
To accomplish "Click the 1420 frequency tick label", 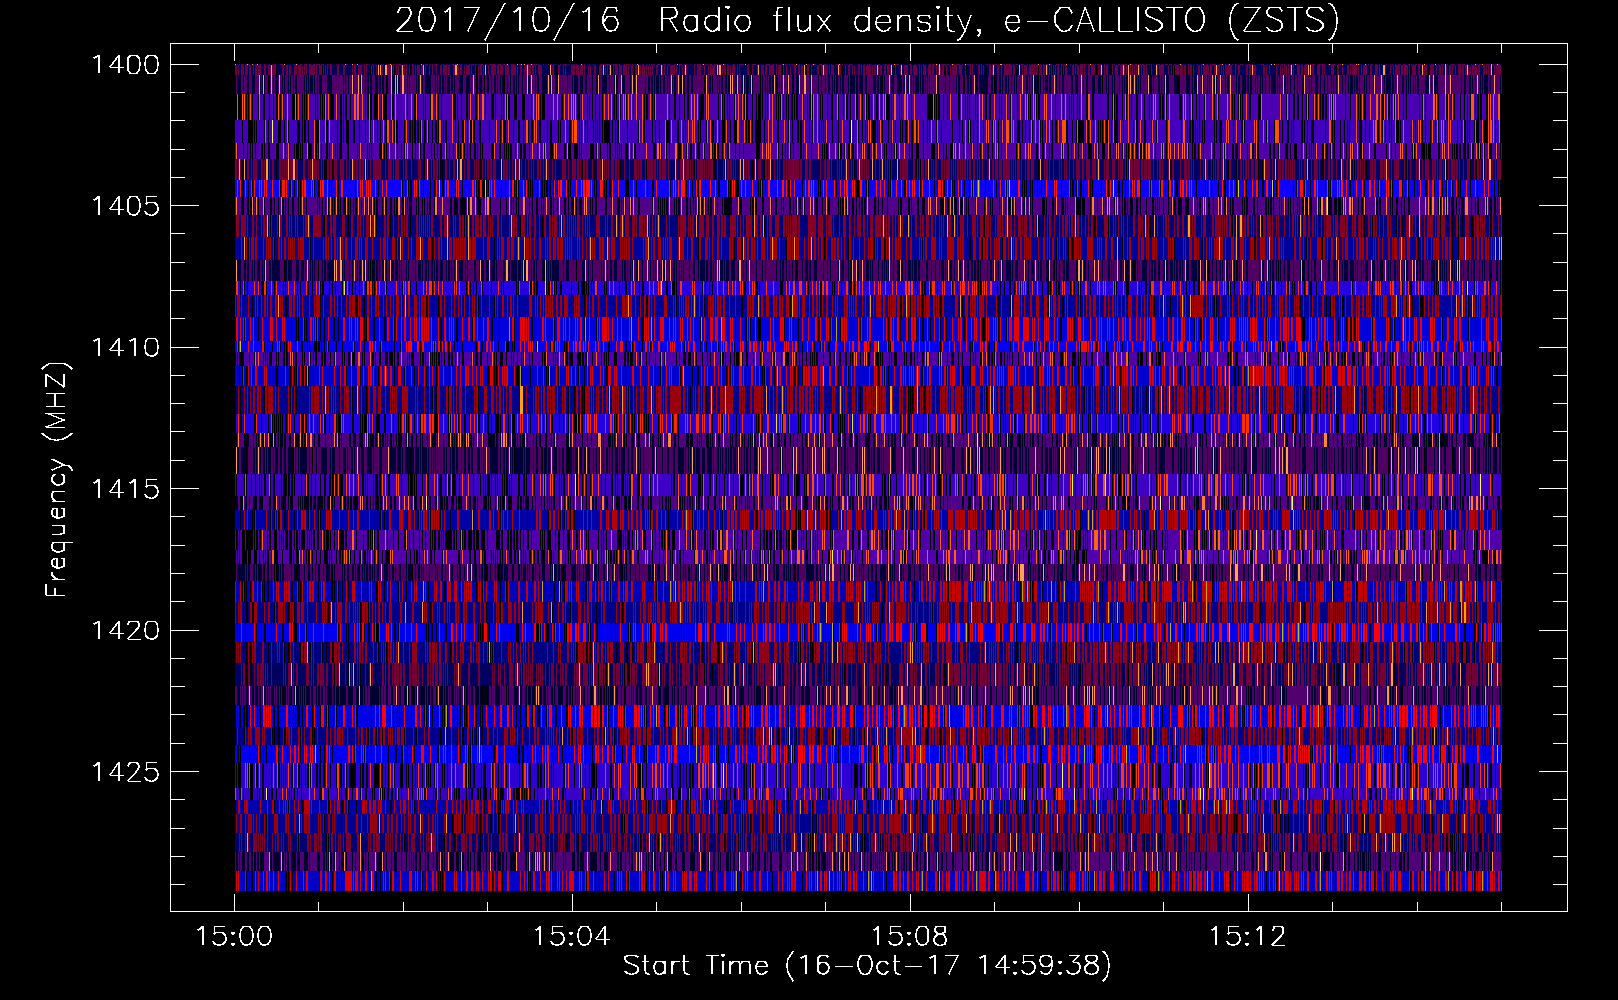I will (x=125, y=631).
